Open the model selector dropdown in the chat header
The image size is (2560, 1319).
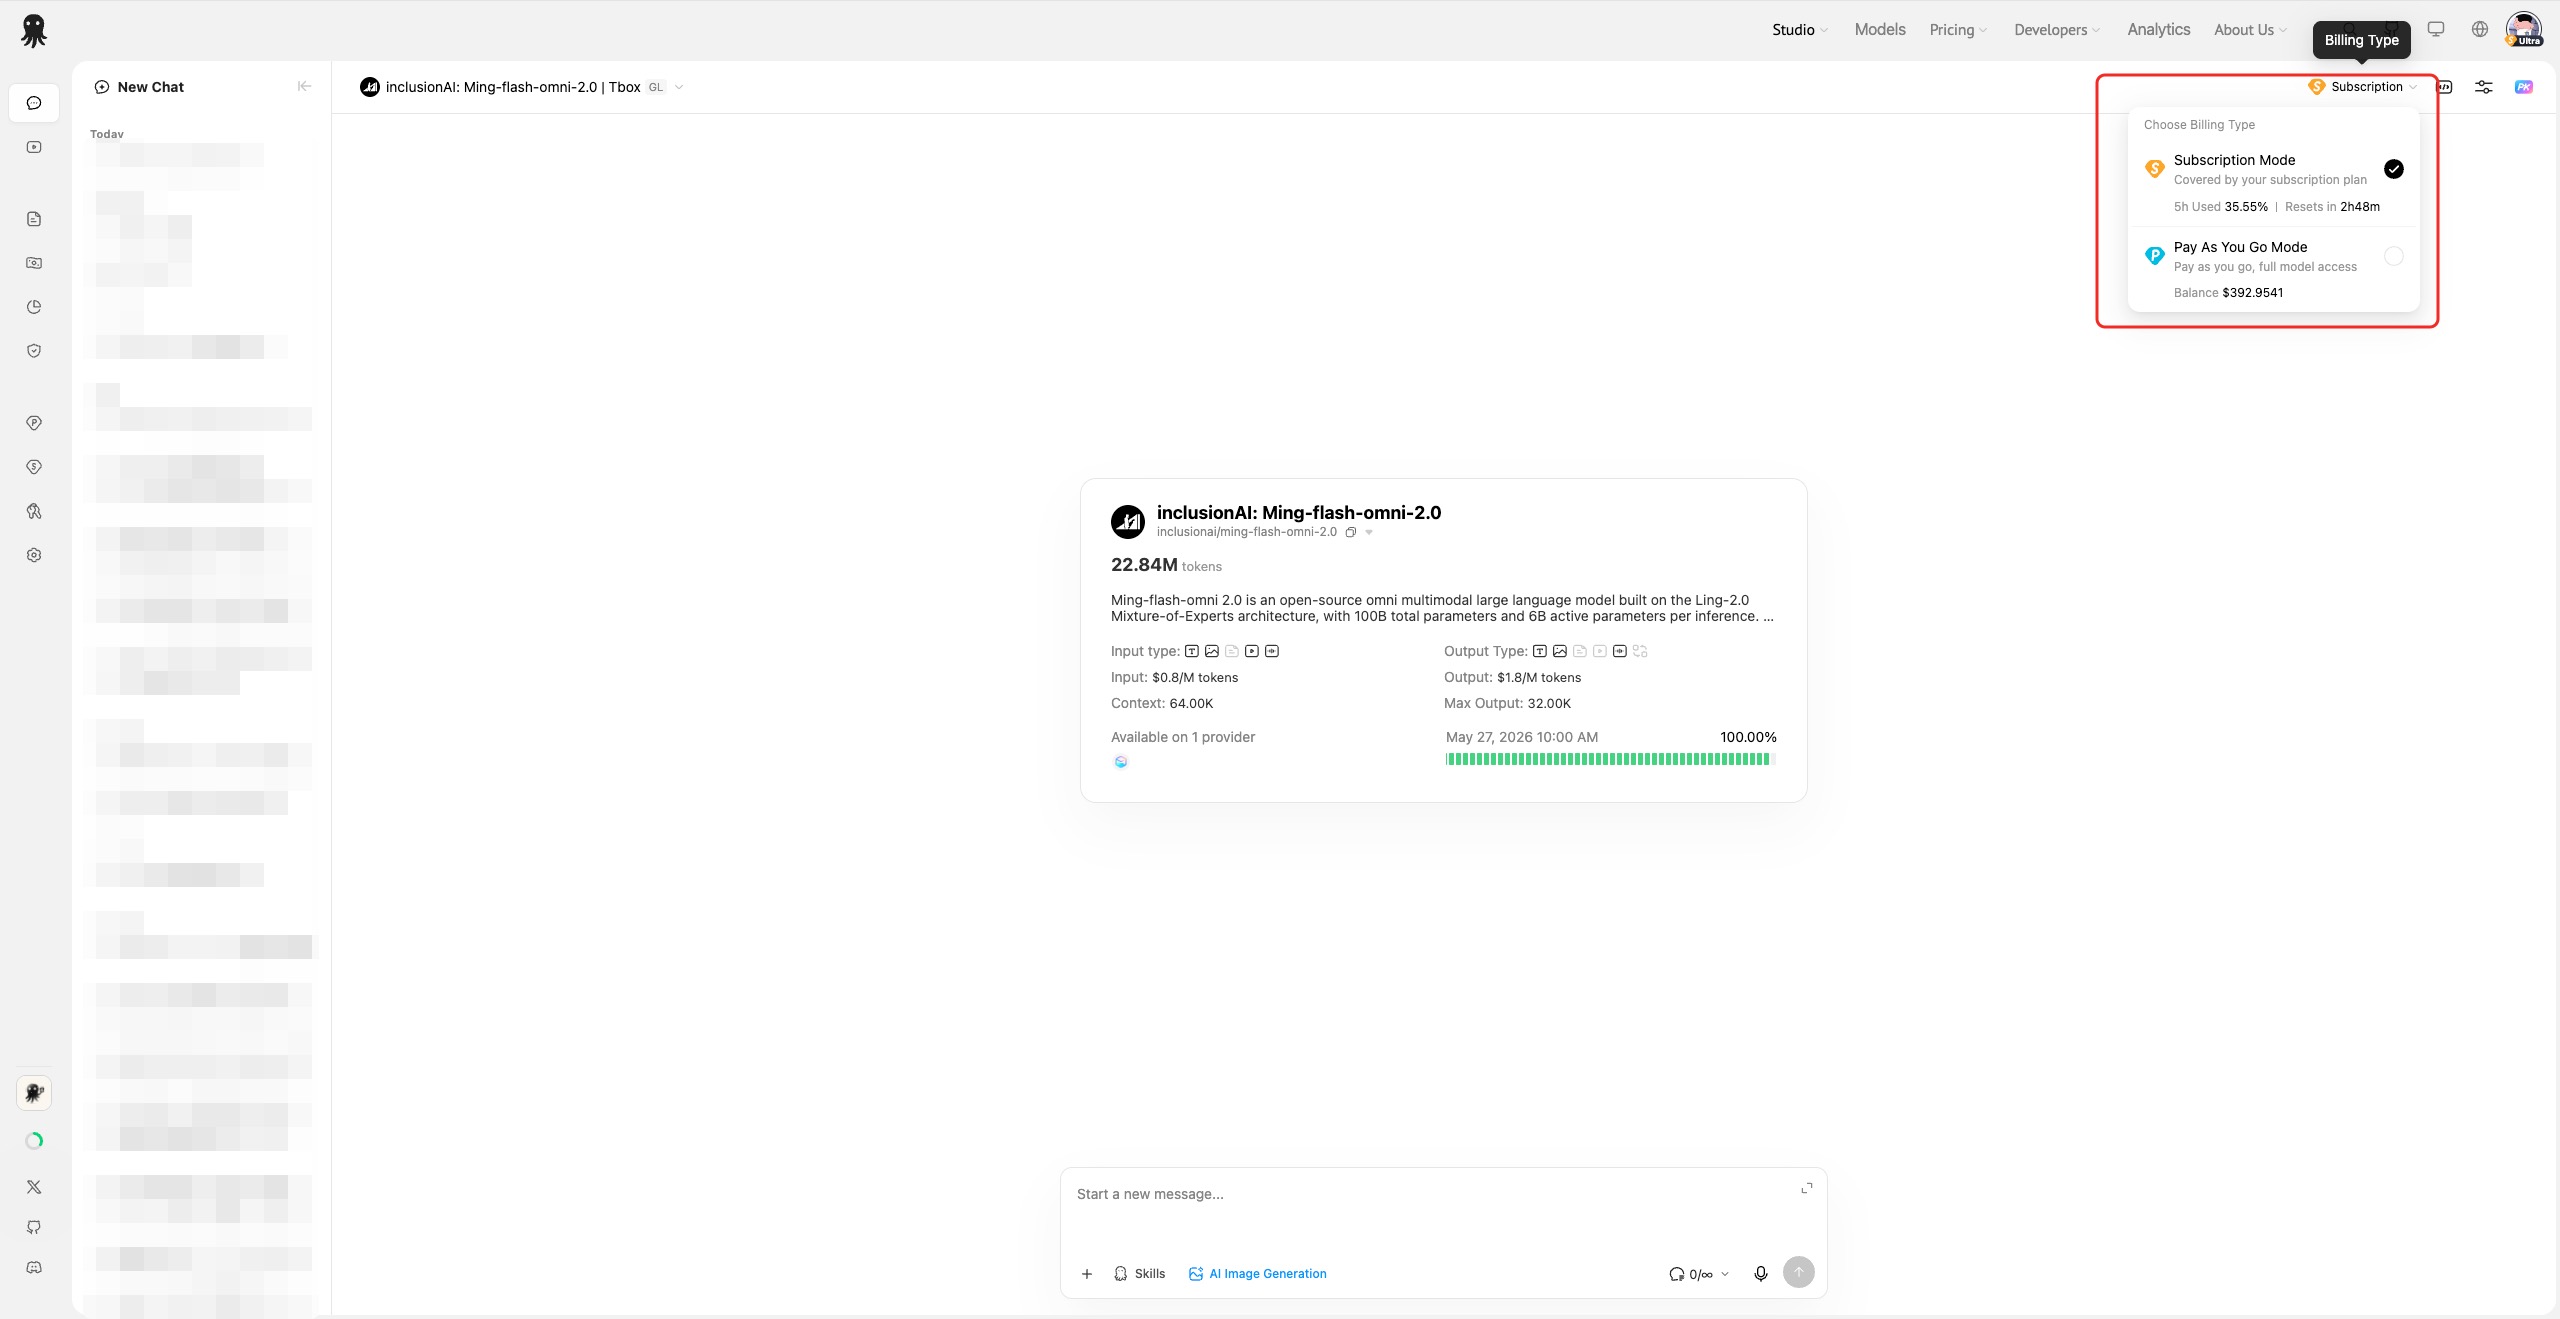(522, 87)
